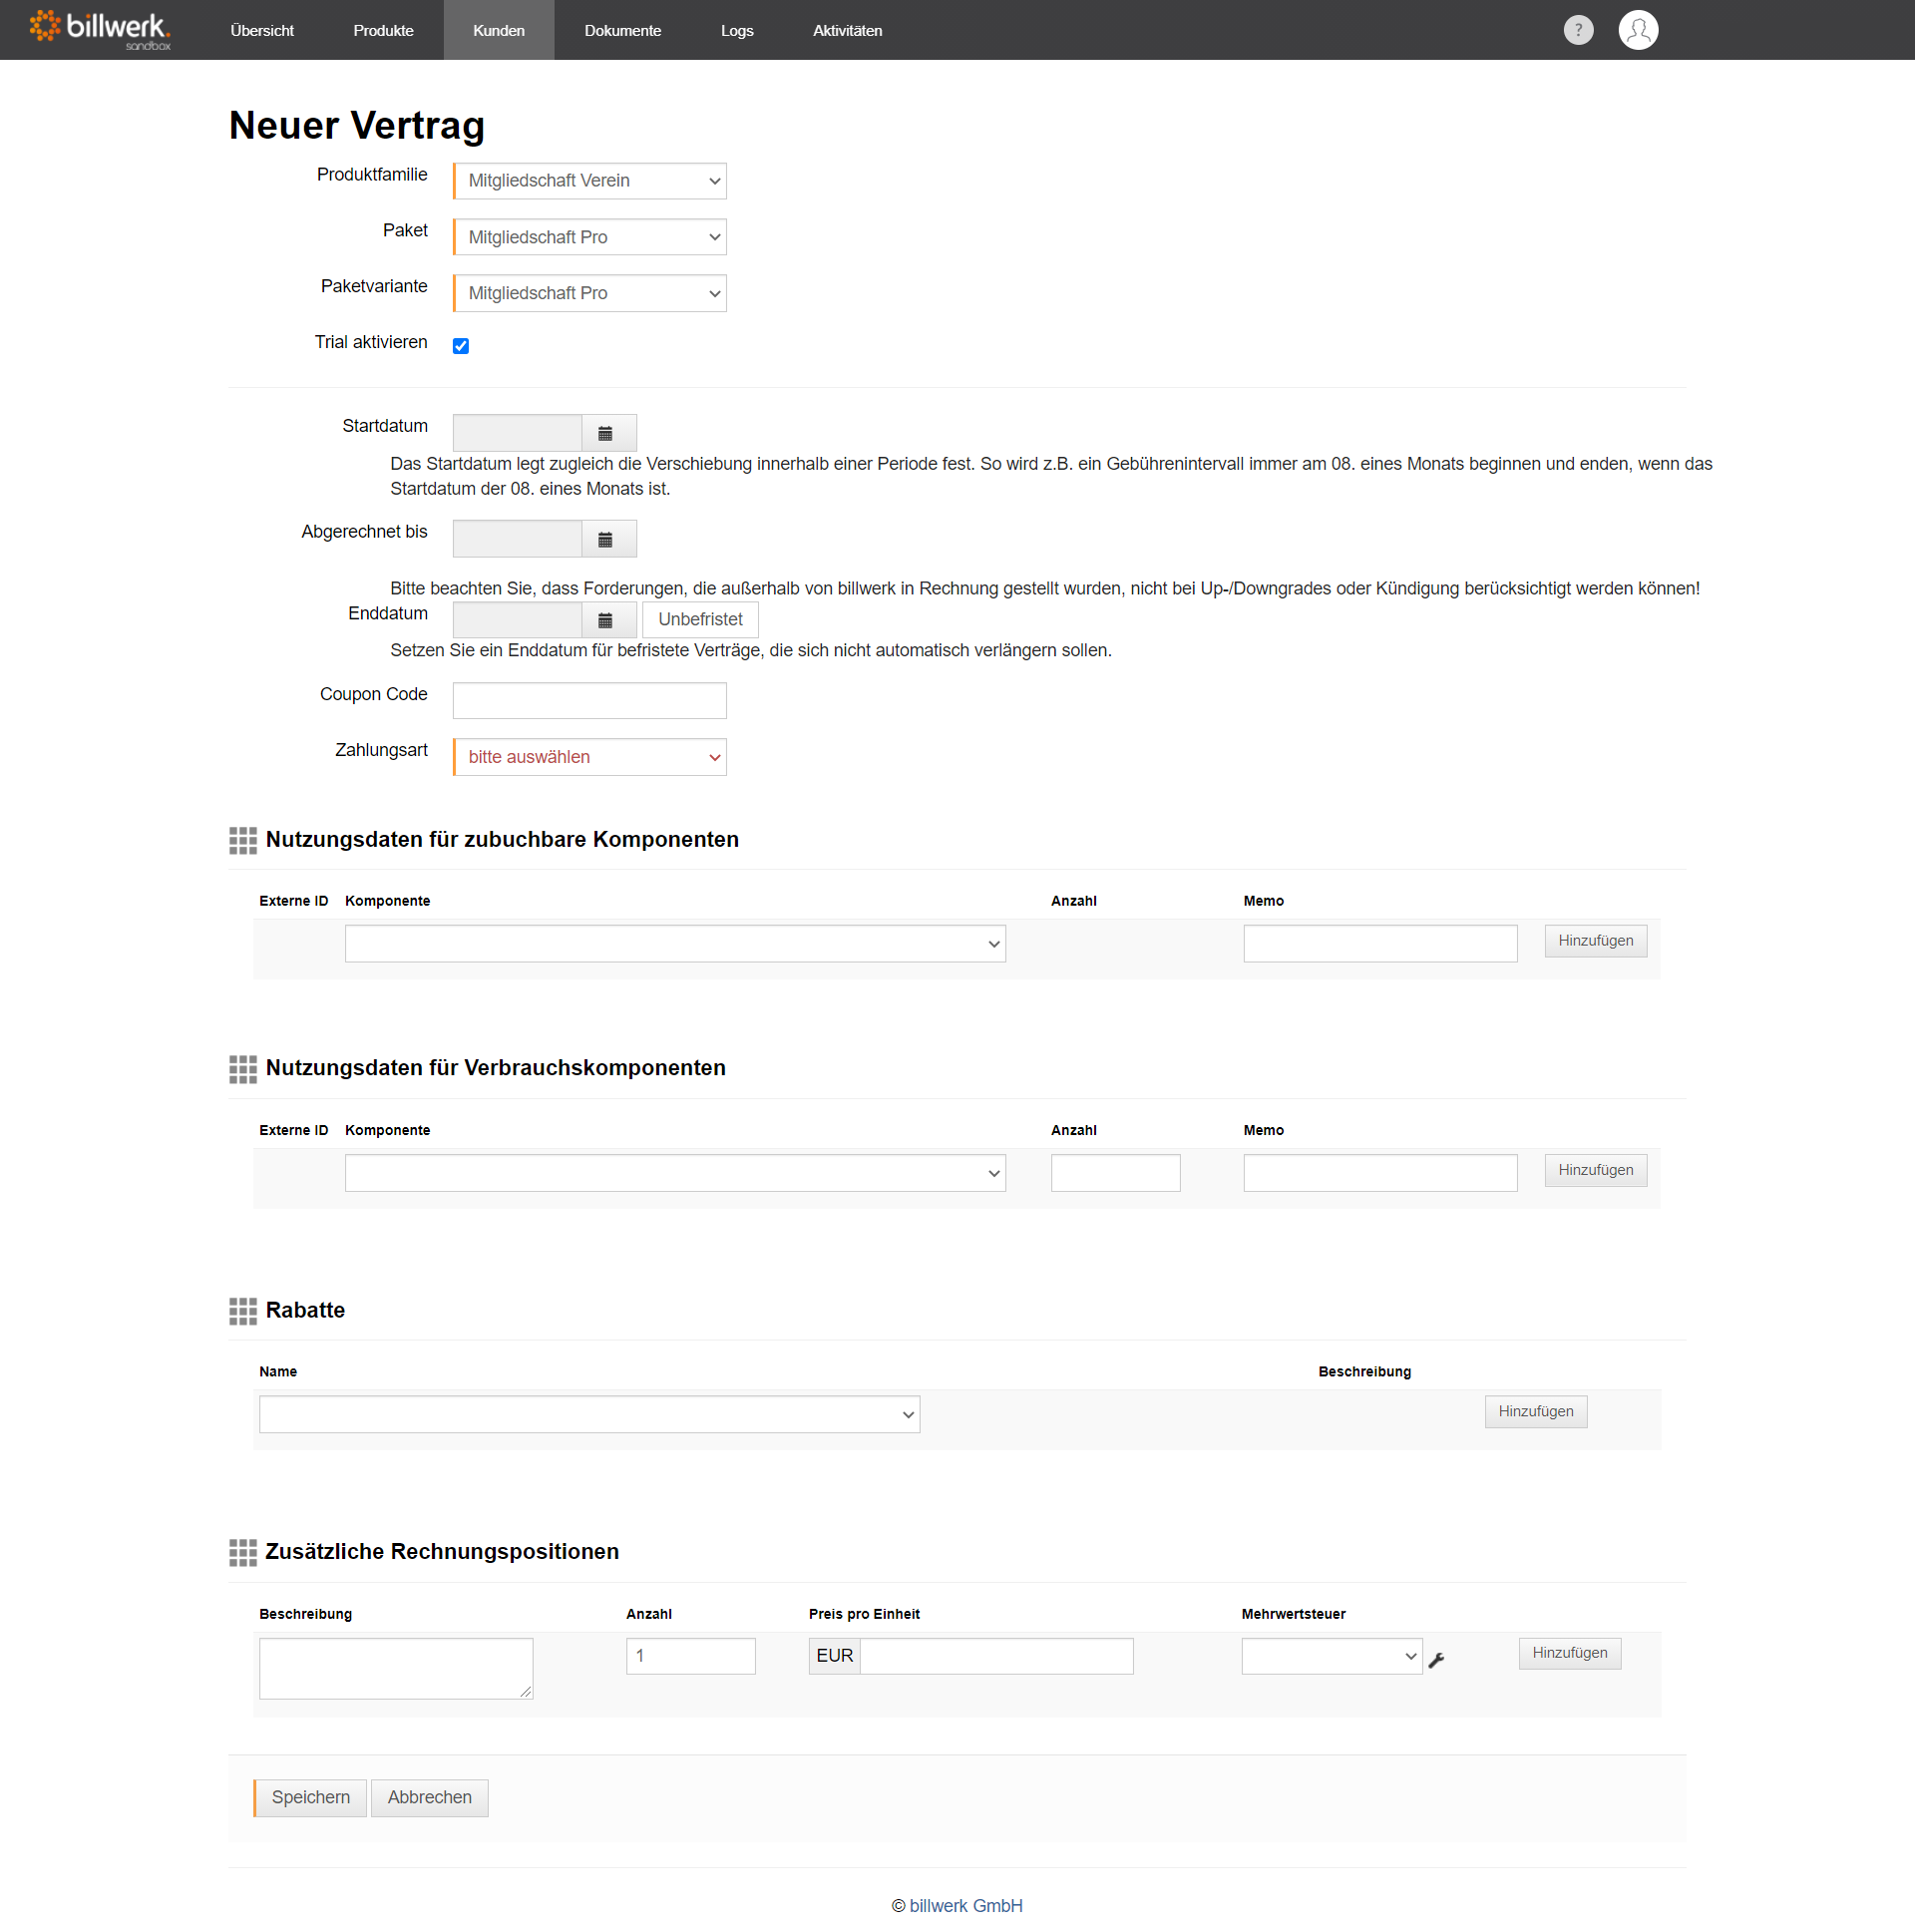Click Hinzufügen in Rabatte section
This screenshot has height=1932, width=1915.
[x=1536, y=1411]
